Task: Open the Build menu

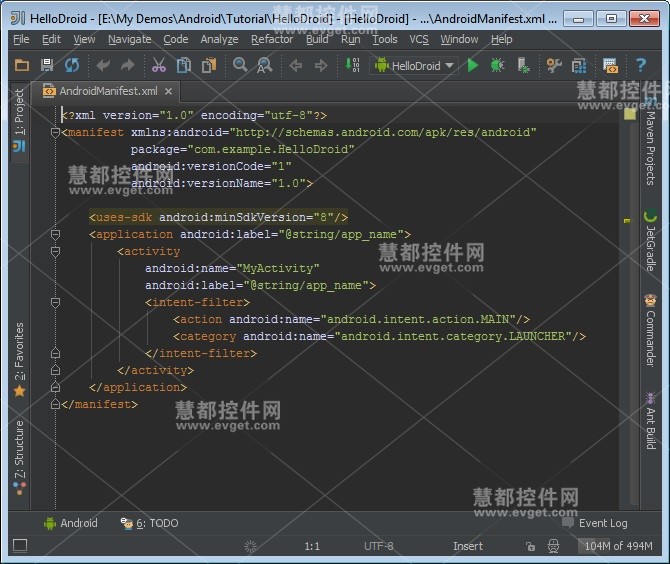Action: click(x=317, y=39)
